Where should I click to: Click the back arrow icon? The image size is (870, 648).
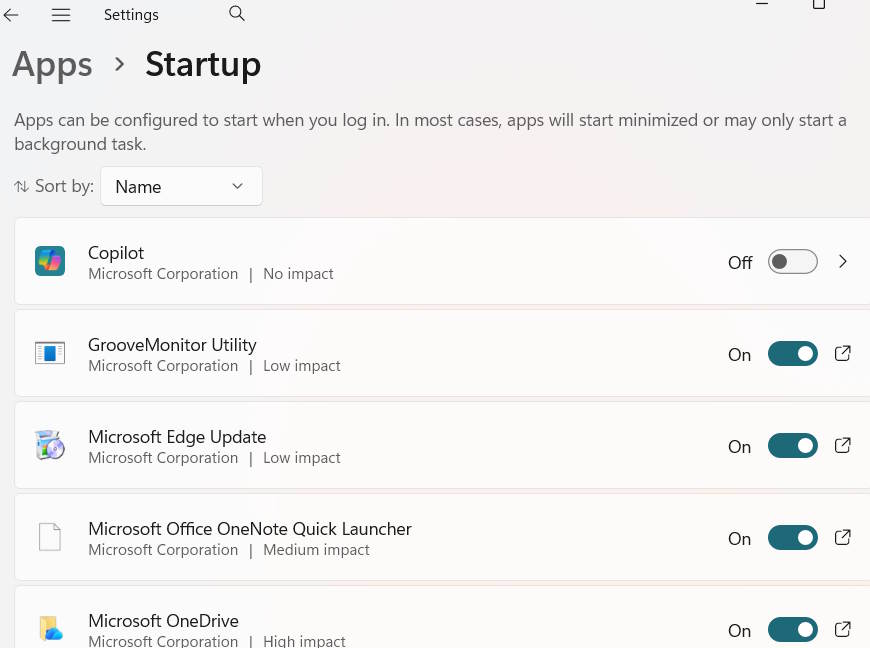(12, 15)
